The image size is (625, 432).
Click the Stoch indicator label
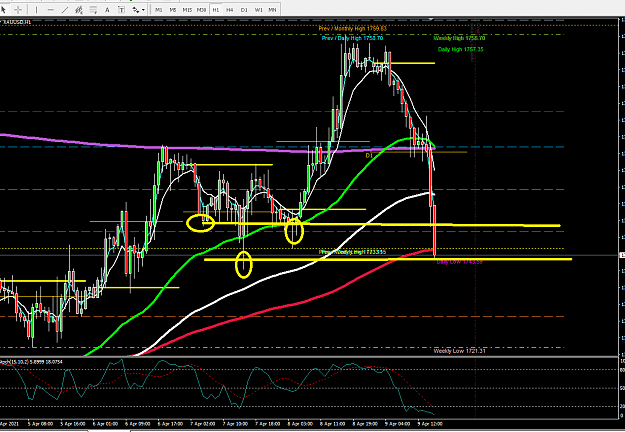31,362
